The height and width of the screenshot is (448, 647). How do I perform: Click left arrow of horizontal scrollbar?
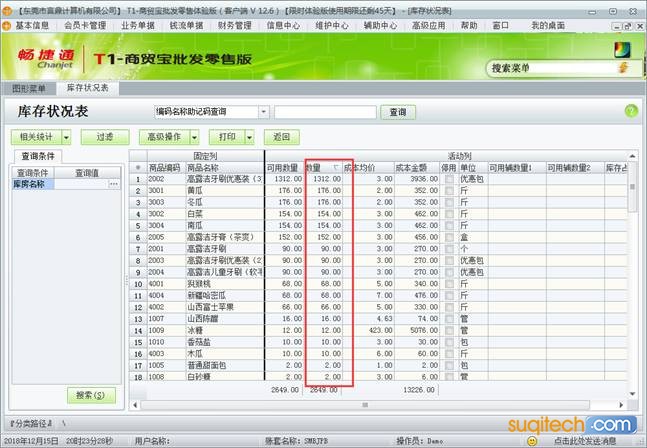pos(135,405)
